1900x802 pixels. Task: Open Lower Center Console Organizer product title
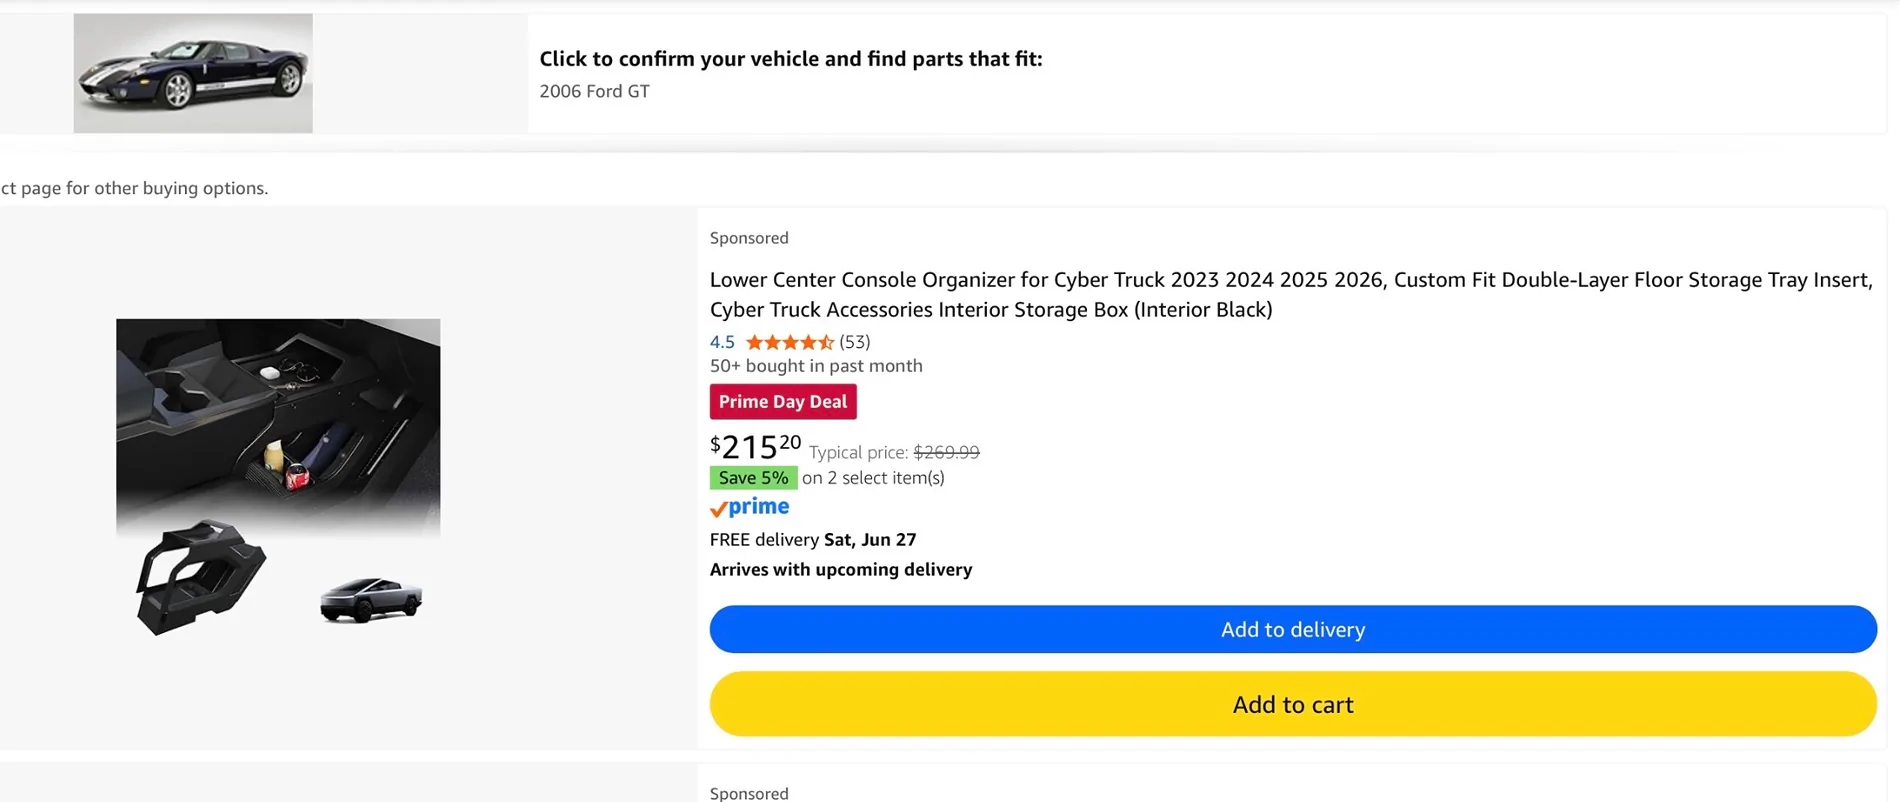click(x=1291, y=295)
